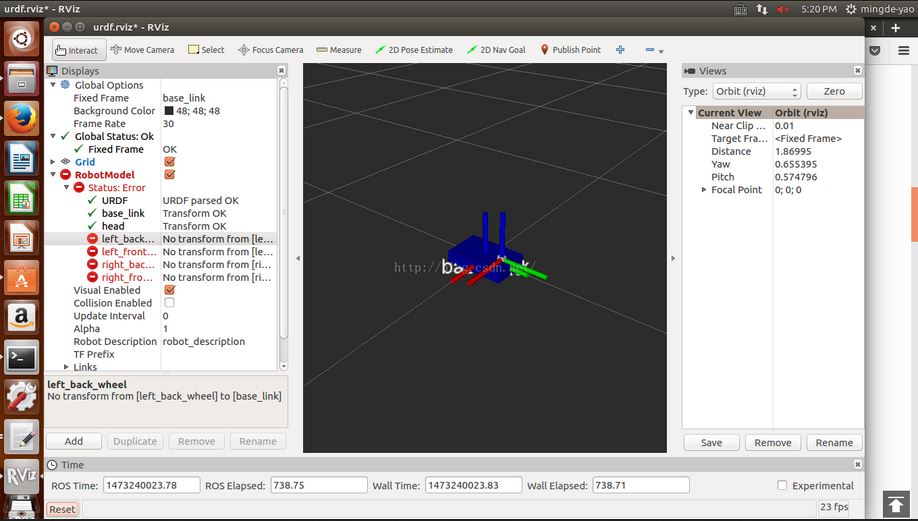
Task: Click the Robot Description value
Action: [204, 341]
